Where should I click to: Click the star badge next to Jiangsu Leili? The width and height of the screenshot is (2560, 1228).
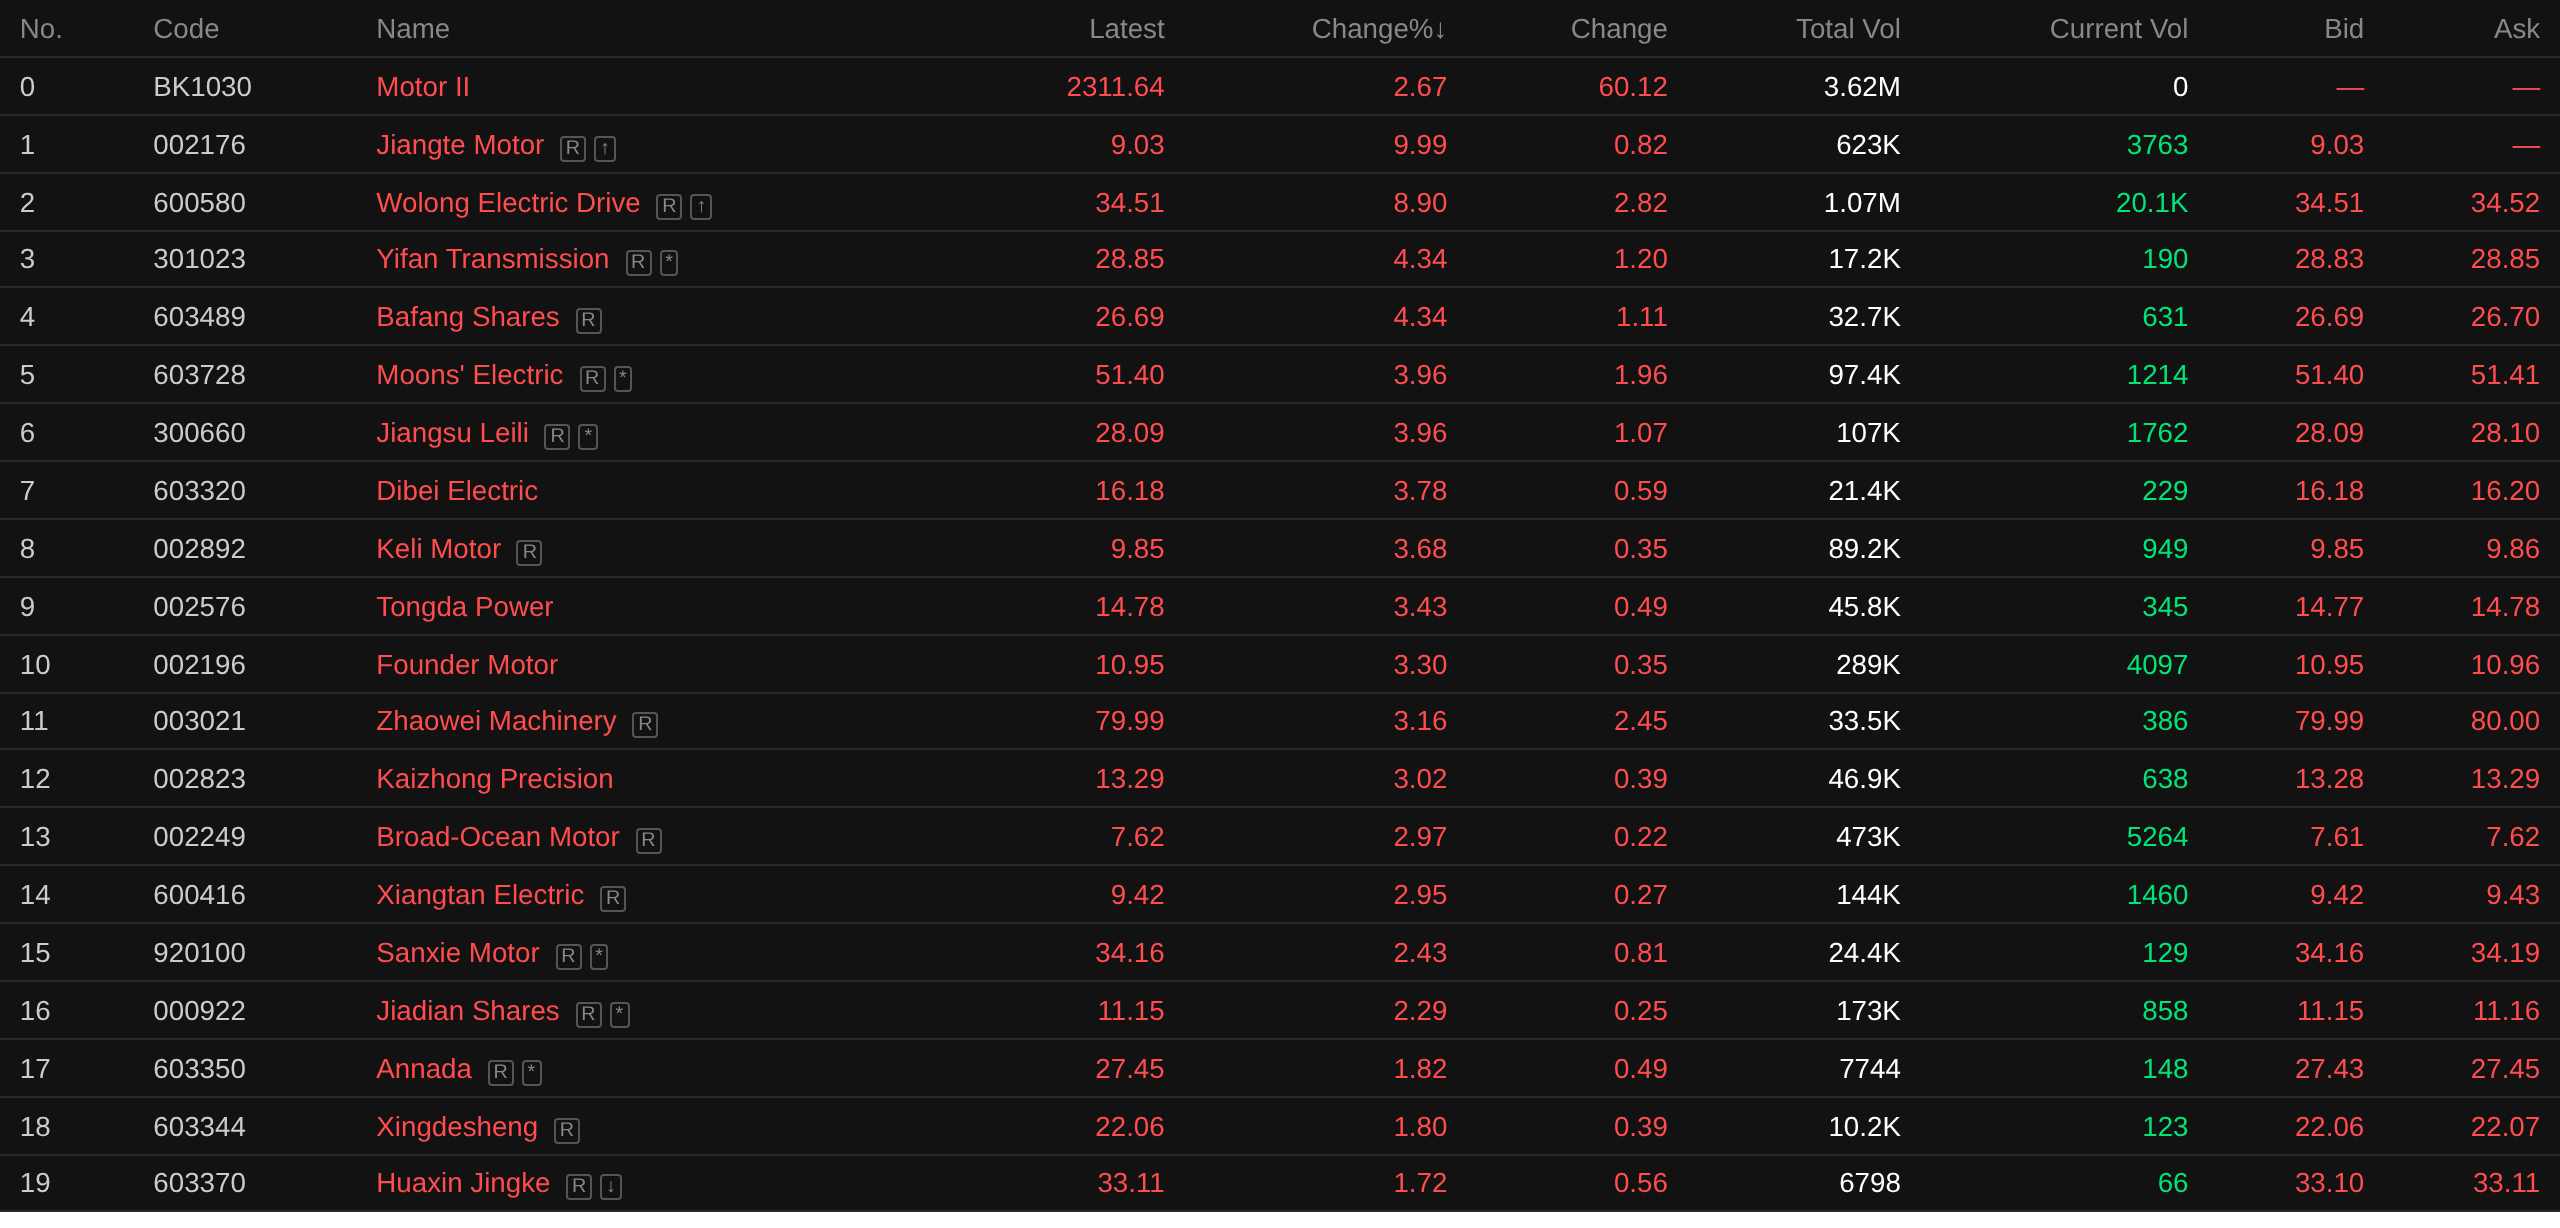(x=588, y=436)
